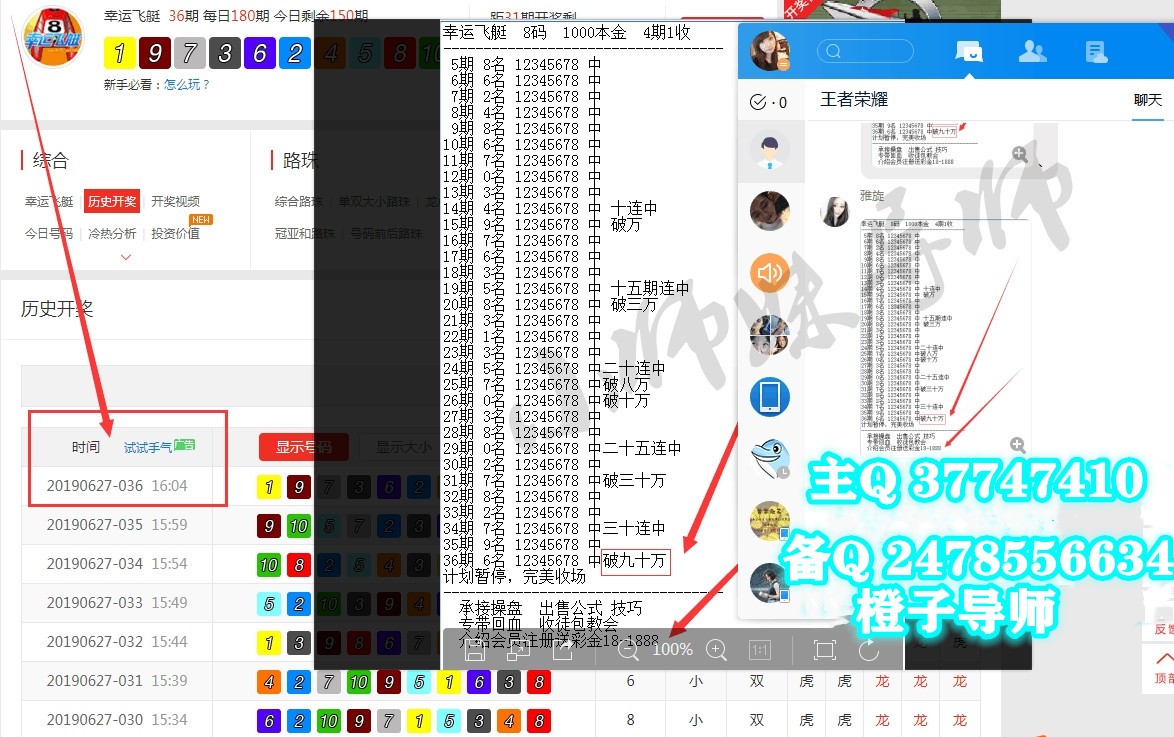The width and height of the screenshot is (1174, 737).
Task: Click the sum value 8 in row 030
Action: coord(630,720)
